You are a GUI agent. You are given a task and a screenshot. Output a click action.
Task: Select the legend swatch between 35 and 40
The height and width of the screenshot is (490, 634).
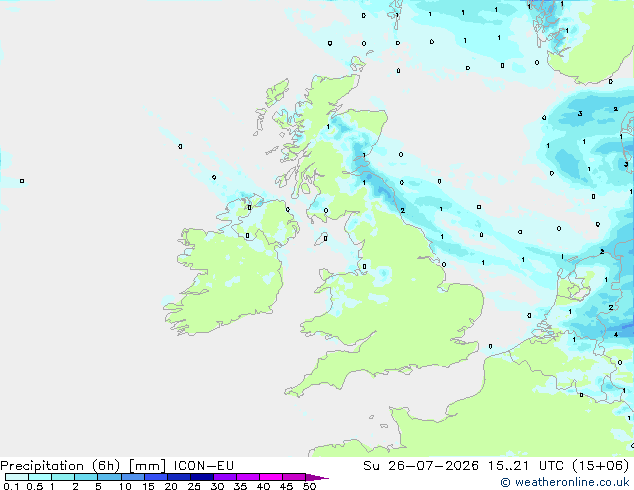pyautogui.click(x=248, y=477)
